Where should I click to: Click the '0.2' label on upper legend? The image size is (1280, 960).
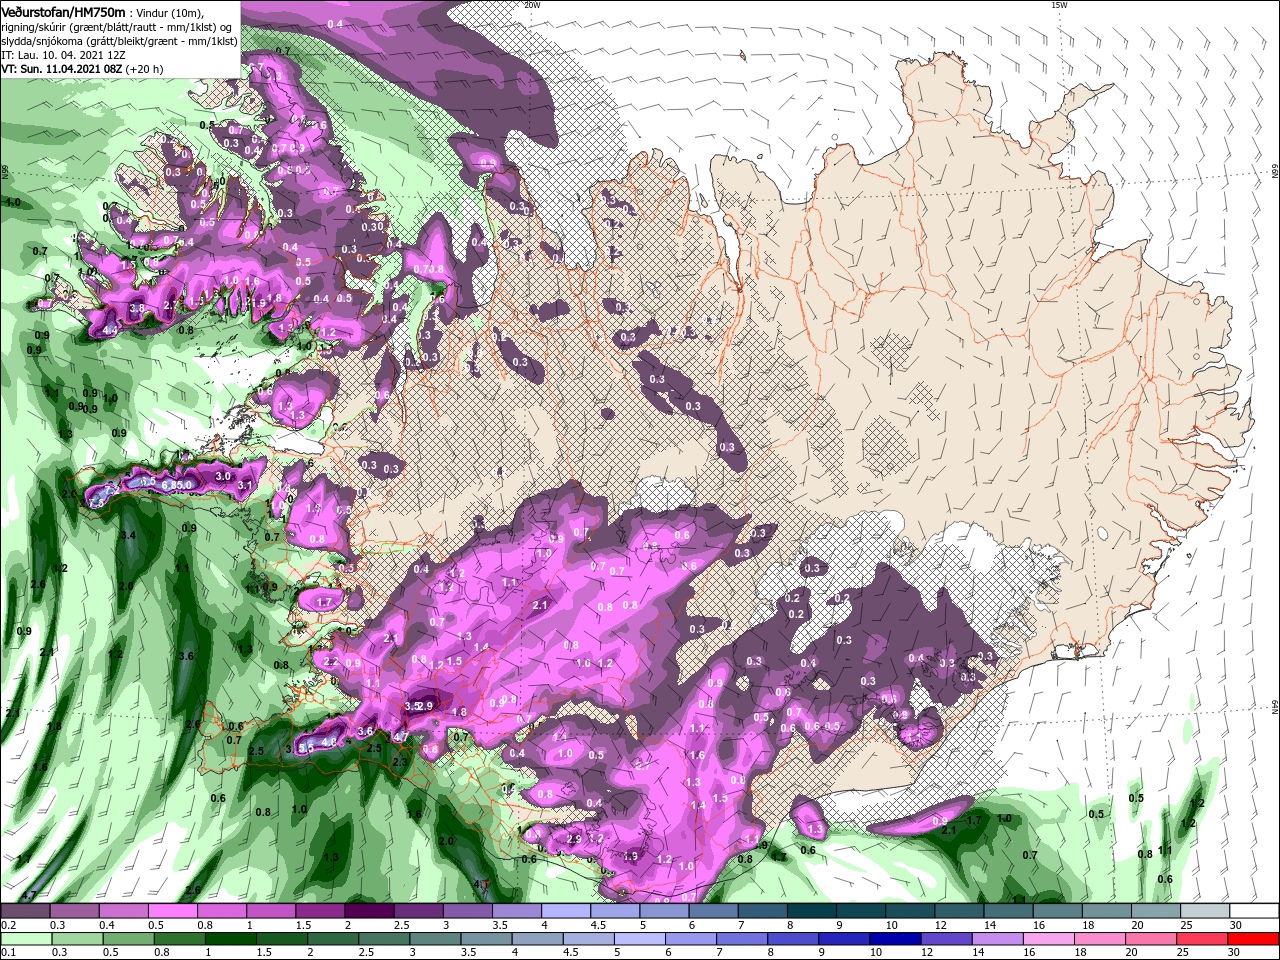pos(8,925)
